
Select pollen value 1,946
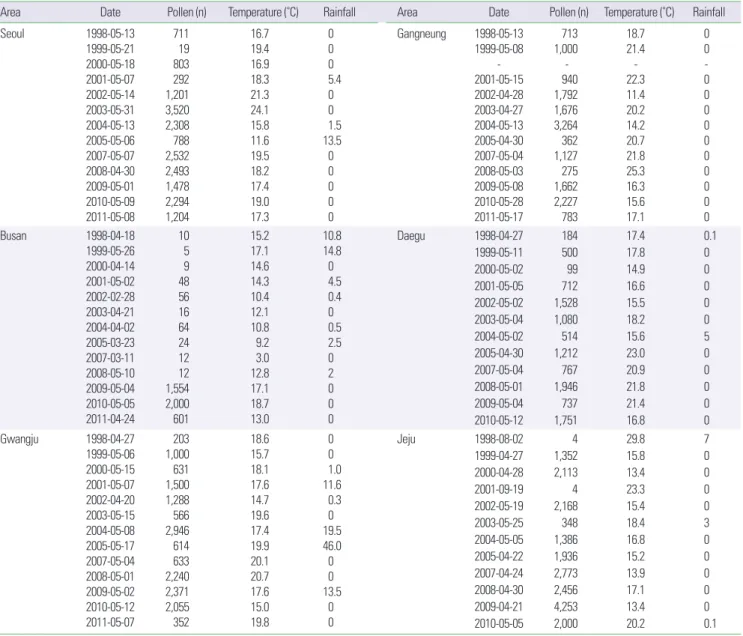point(566,387)
